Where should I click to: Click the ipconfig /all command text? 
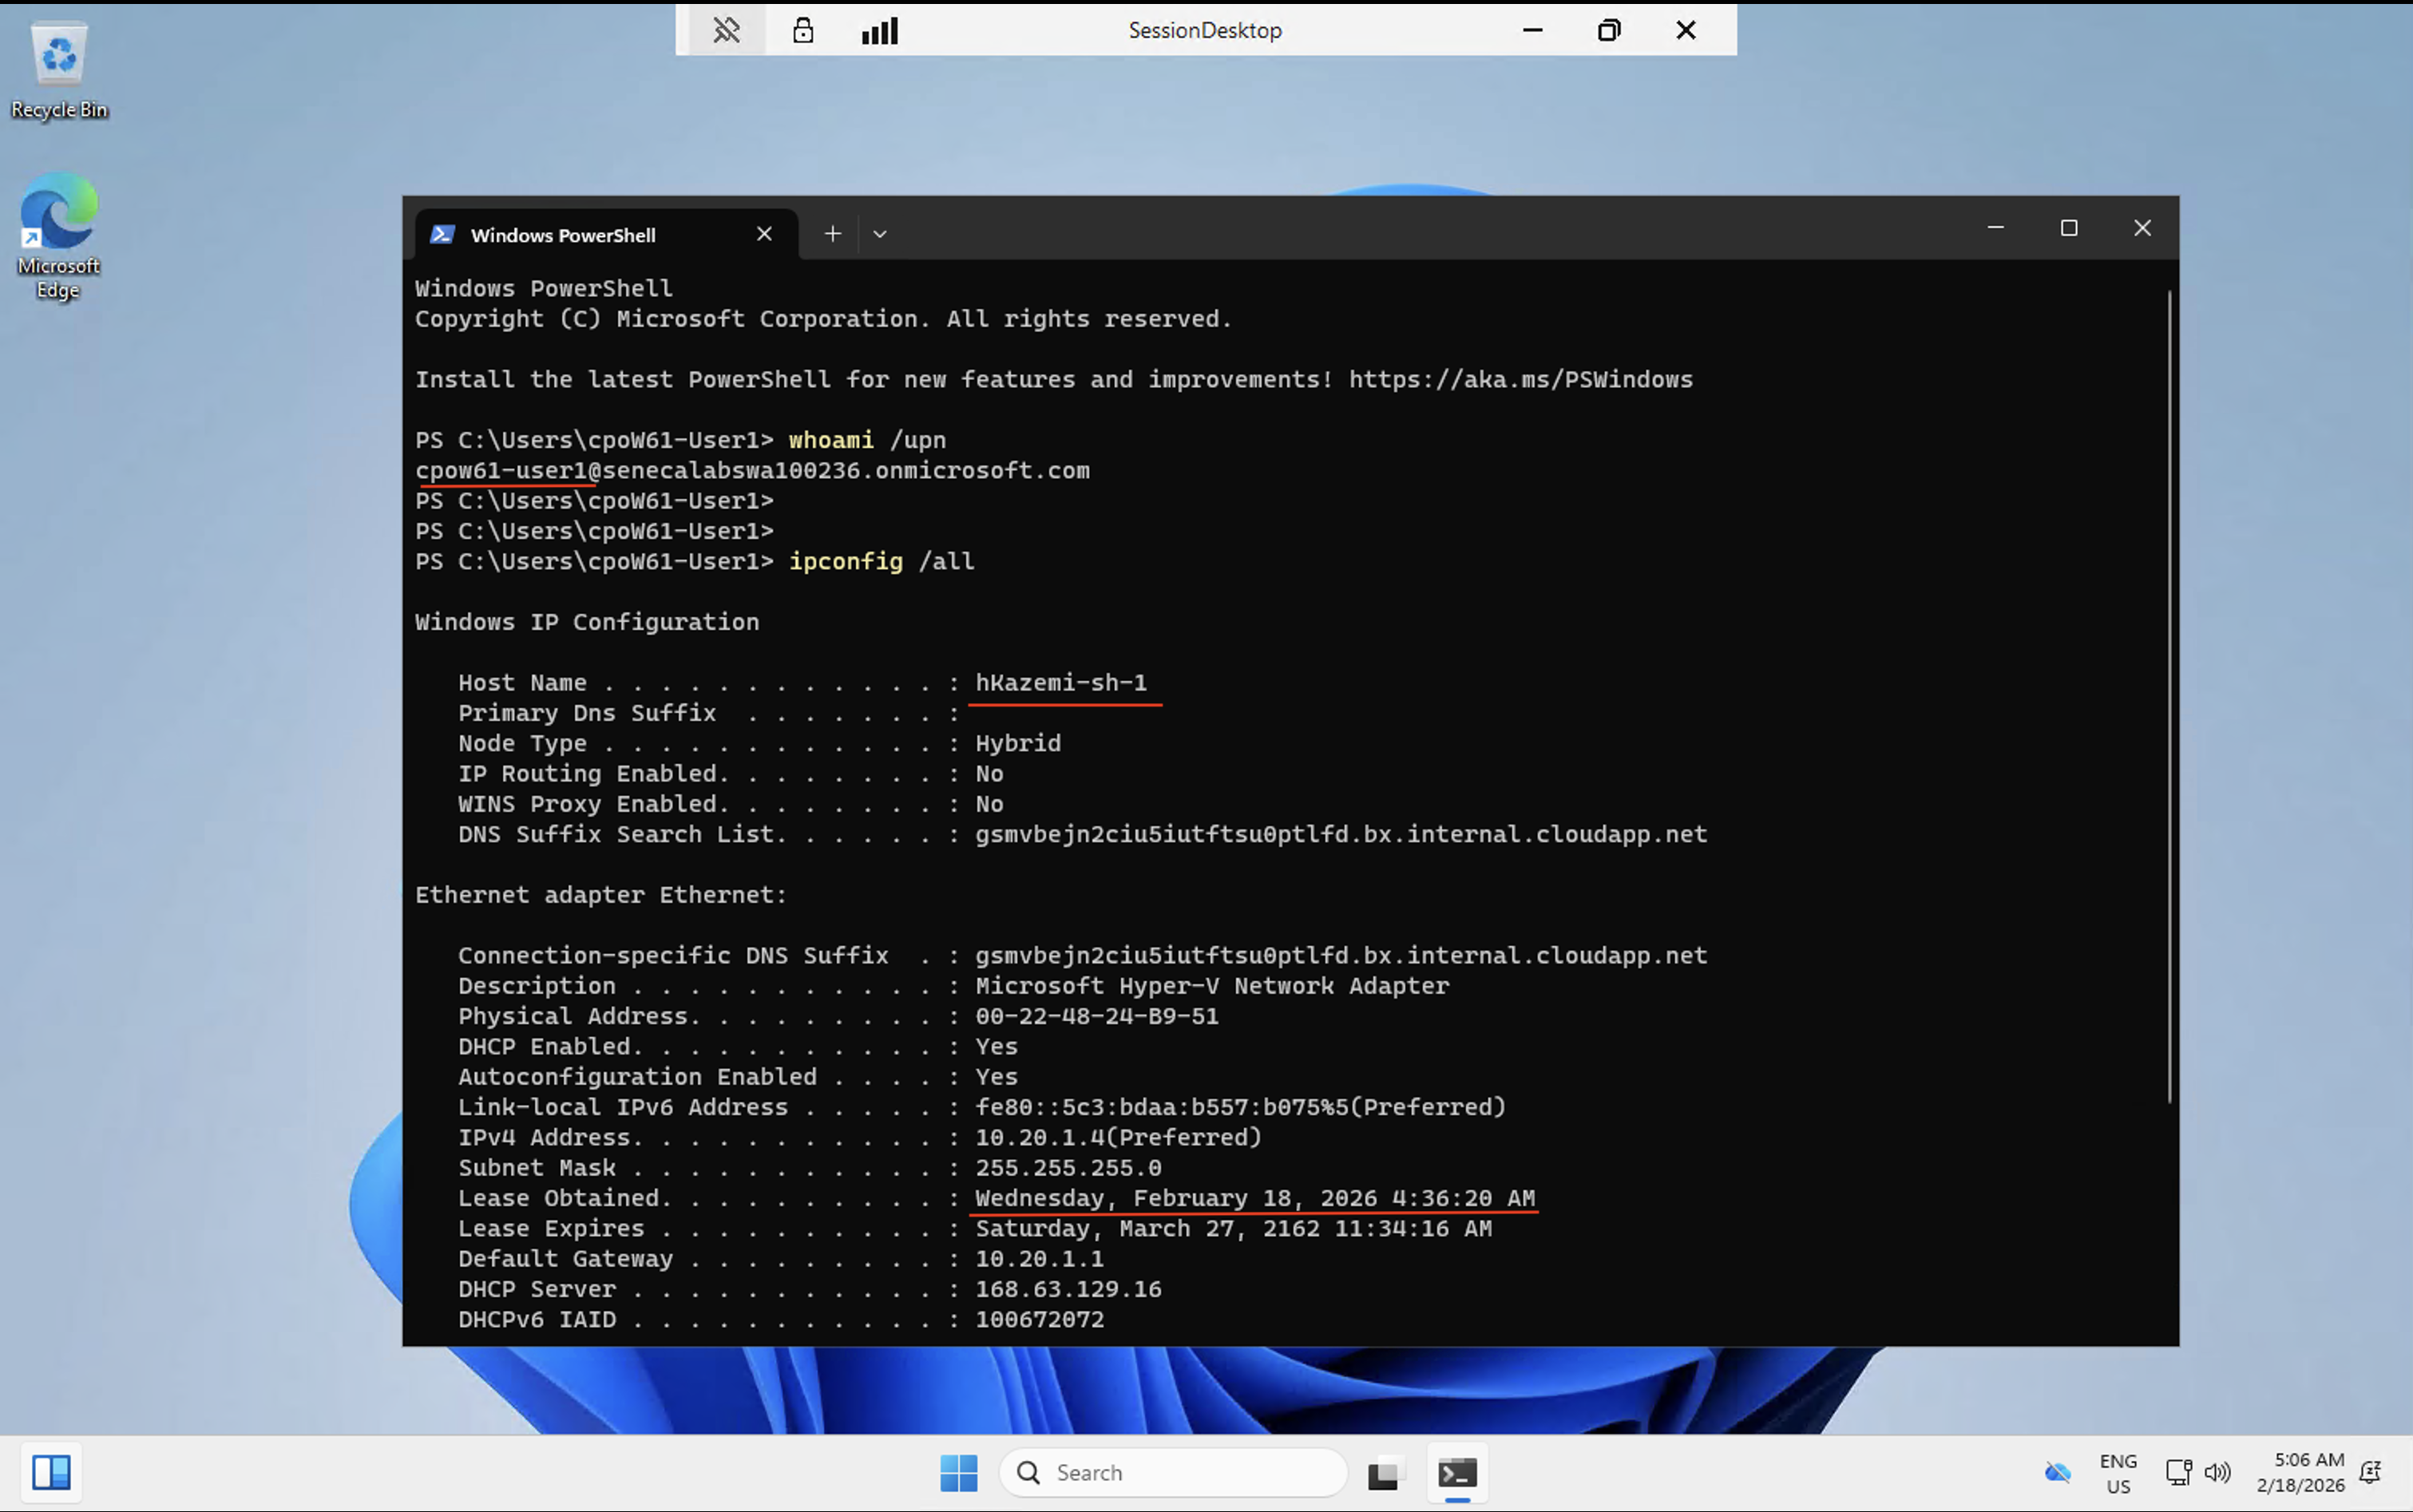pos(881,562)
